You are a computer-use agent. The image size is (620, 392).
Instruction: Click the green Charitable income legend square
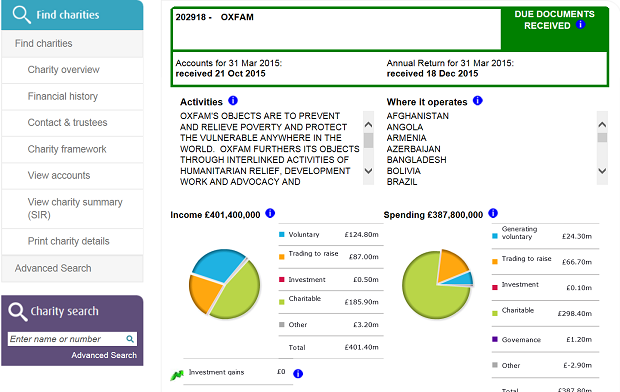pos(282,302)
